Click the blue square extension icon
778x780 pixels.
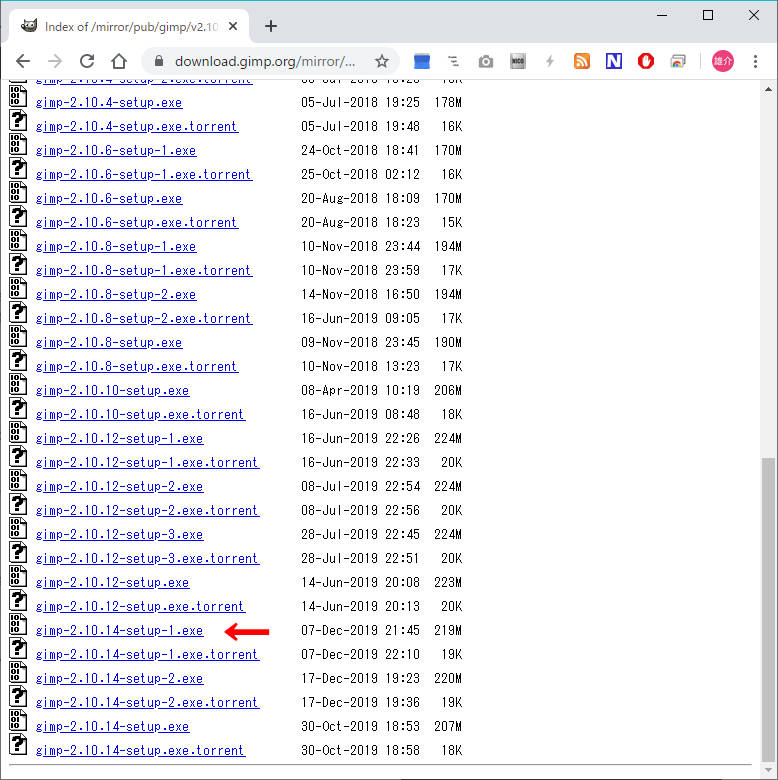pos(421,61)
